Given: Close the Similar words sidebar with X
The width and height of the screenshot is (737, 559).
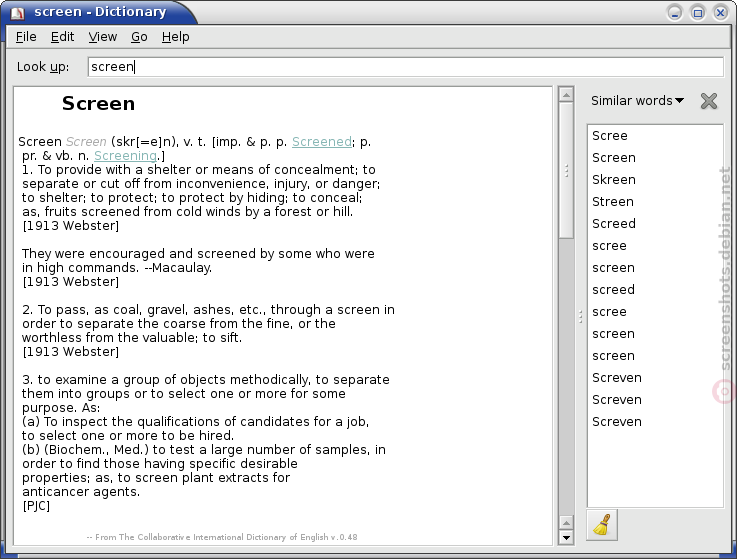Looking at the screenshot, I should [x=709, y=101].
